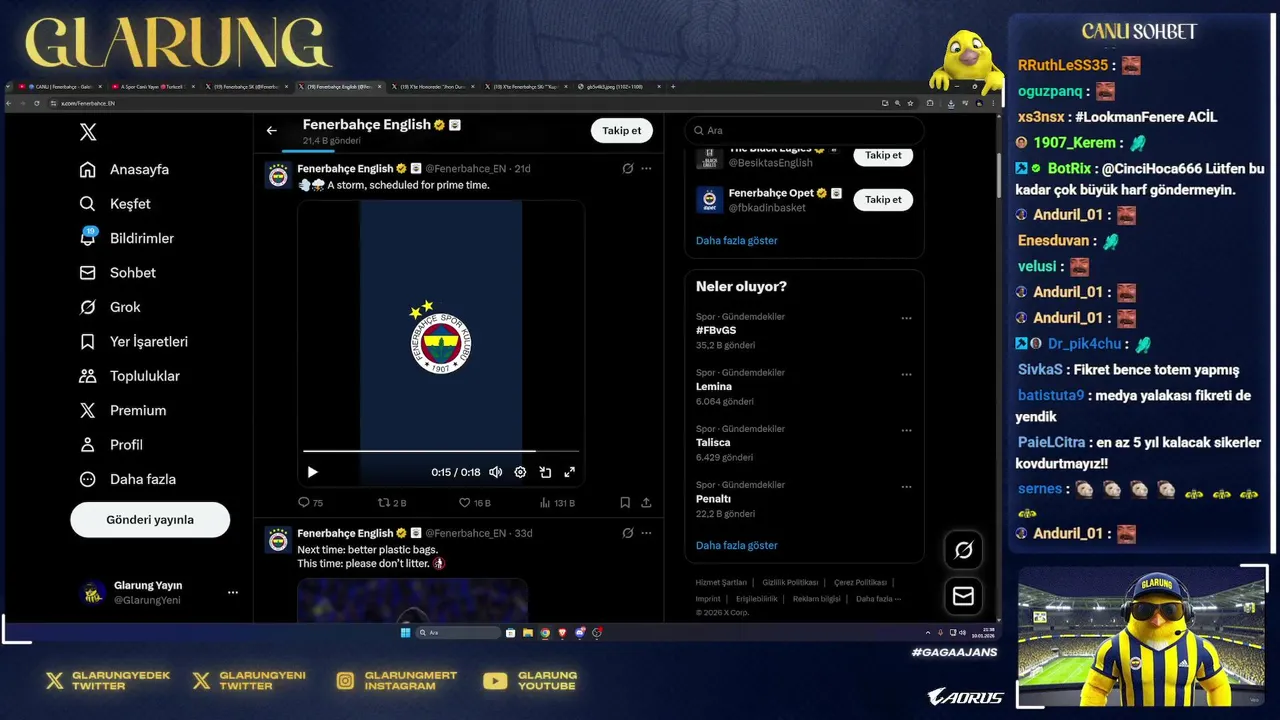Open Topluluklar communities
The width and height of the screenshot is (1280, 720).
[130, 376]
